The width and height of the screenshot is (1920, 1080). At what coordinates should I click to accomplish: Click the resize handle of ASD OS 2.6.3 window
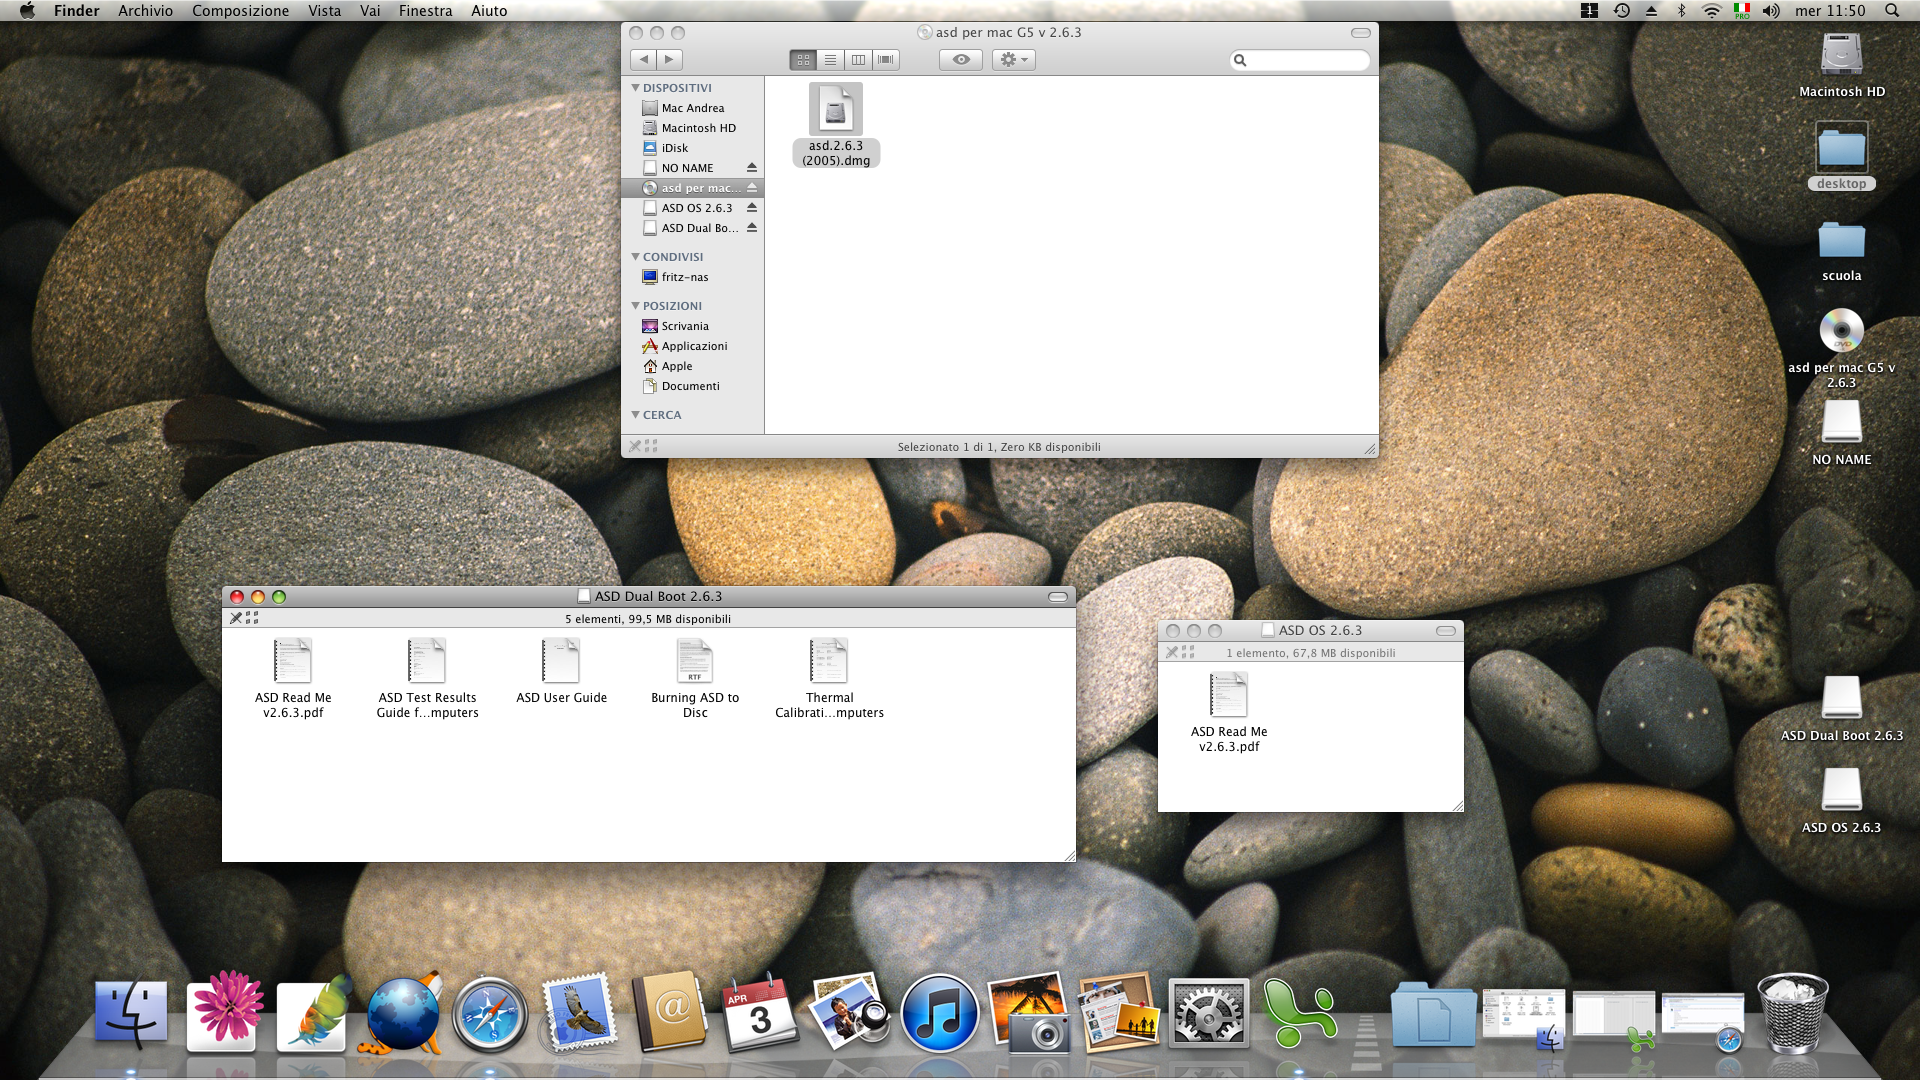tap(1456, 804)
